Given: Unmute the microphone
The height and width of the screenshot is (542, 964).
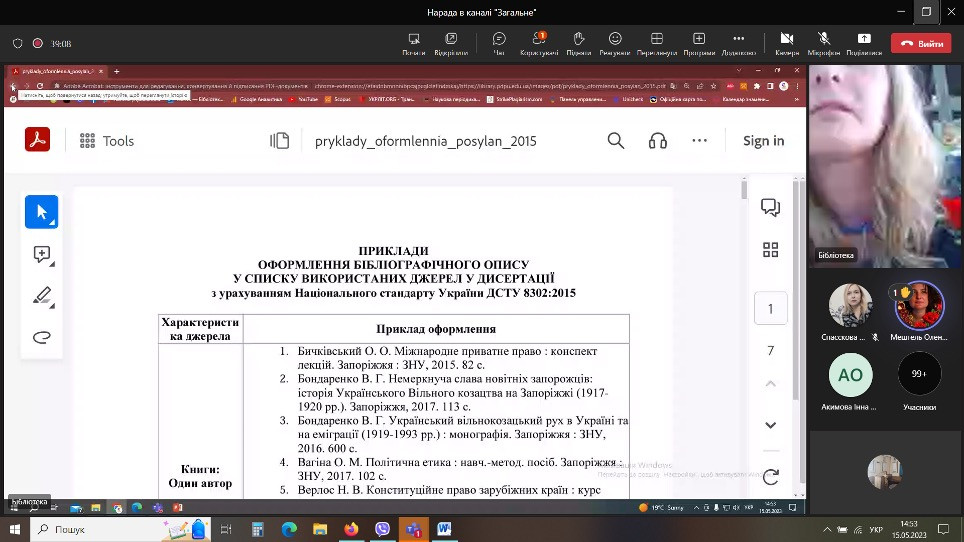Looking at the screenshot, I should [824, 42].
